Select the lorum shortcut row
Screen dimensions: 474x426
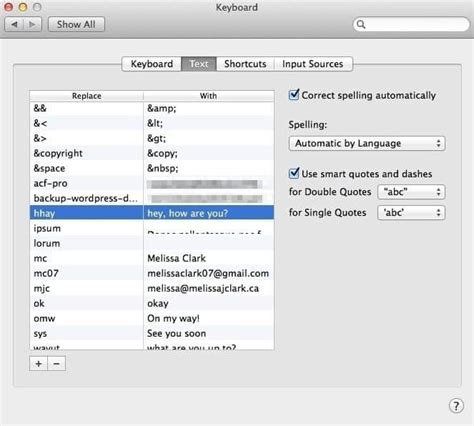pos(152,243)
